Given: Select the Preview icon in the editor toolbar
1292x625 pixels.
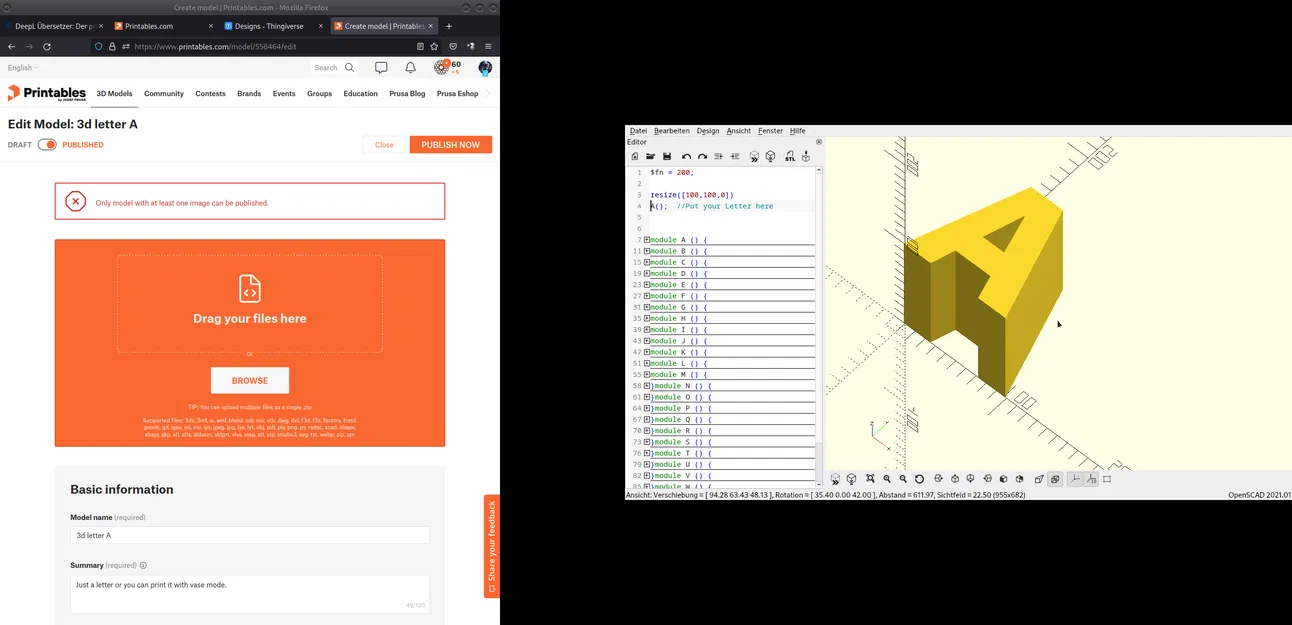Looking at the screenshot, I should click(x=752, y=156).
